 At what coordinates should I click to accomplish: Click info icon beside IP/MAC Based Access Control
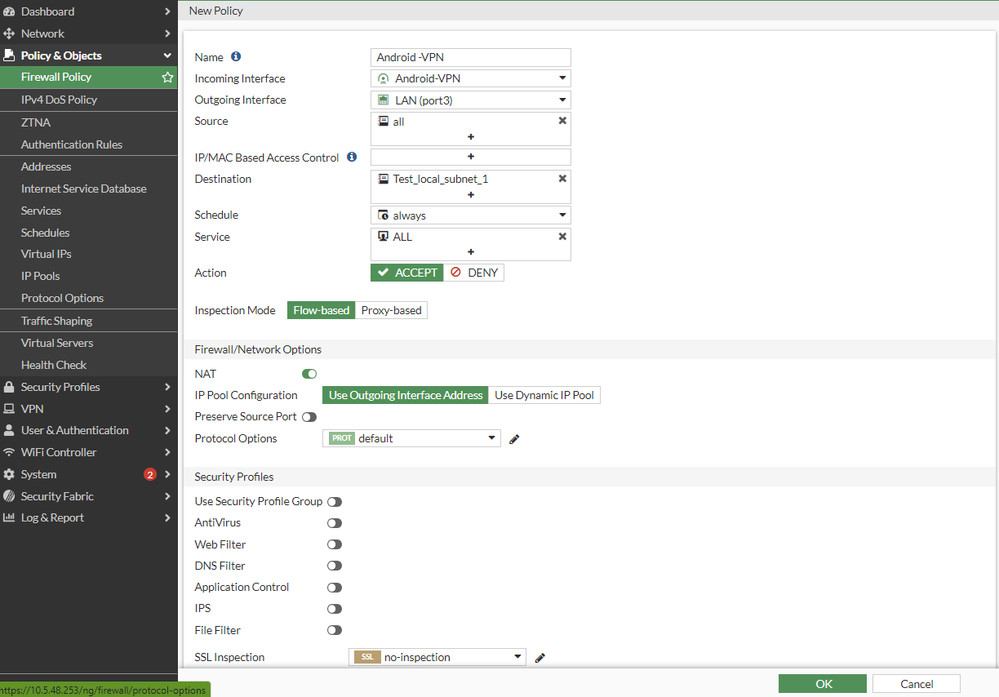click(x=352, y=157)
